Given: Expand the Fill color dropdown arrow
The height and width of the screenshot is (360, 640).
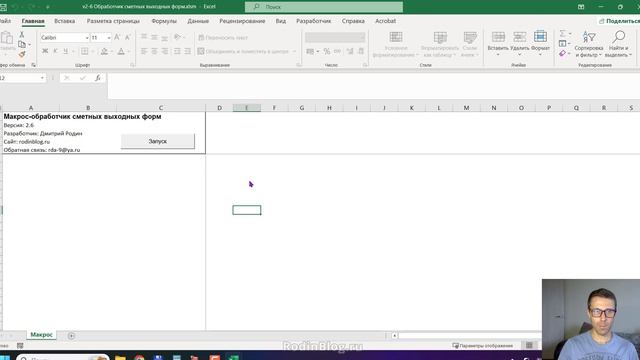Looking at the screenshot, I should pos(112,51).
